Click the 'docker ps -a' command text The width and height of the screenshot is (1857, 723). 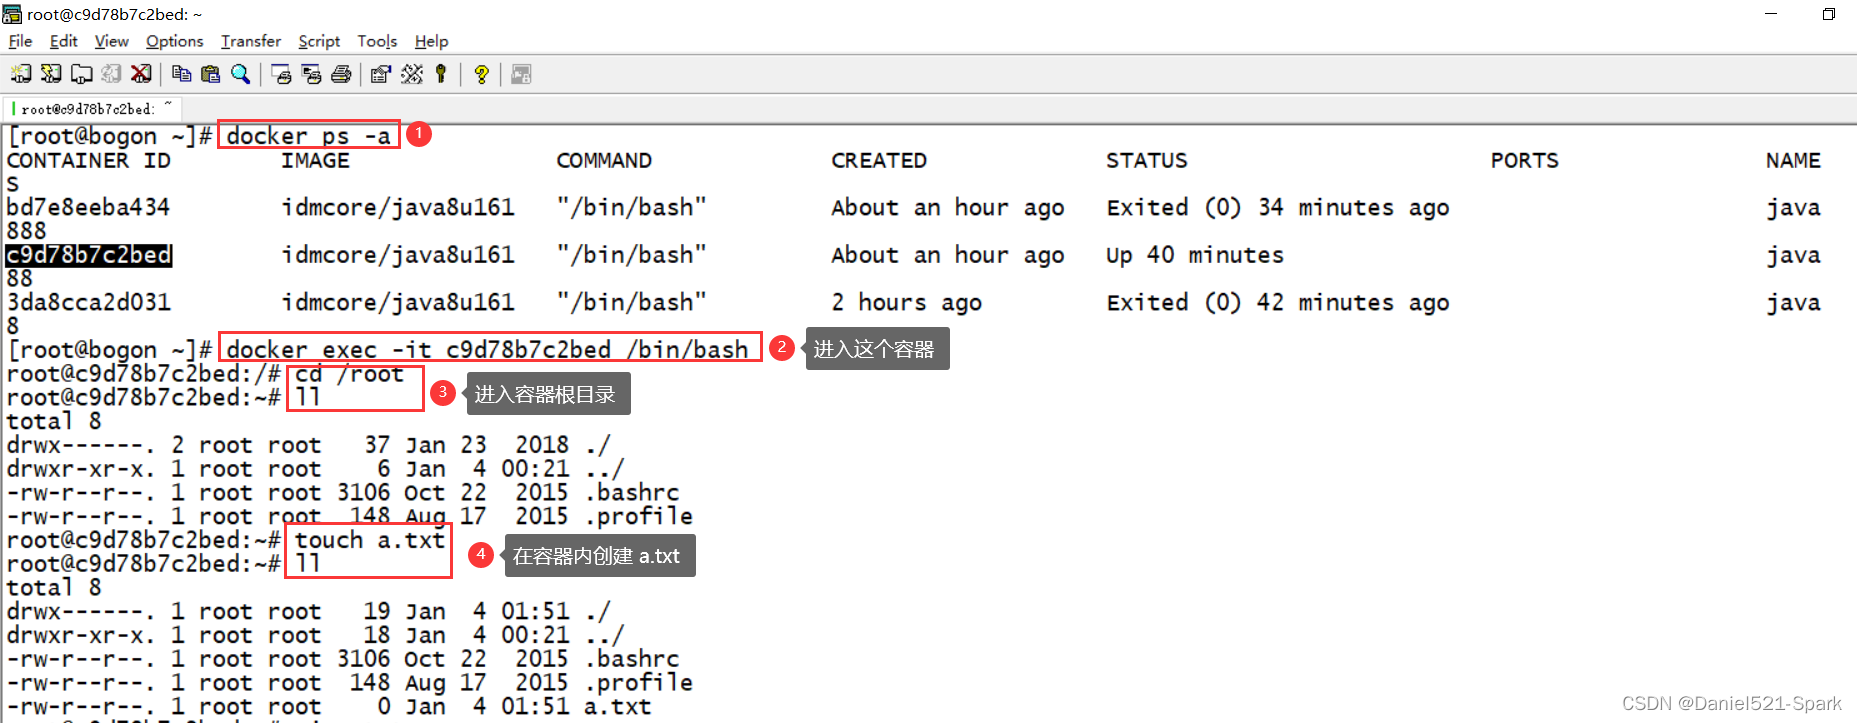[x=308, y=136]
